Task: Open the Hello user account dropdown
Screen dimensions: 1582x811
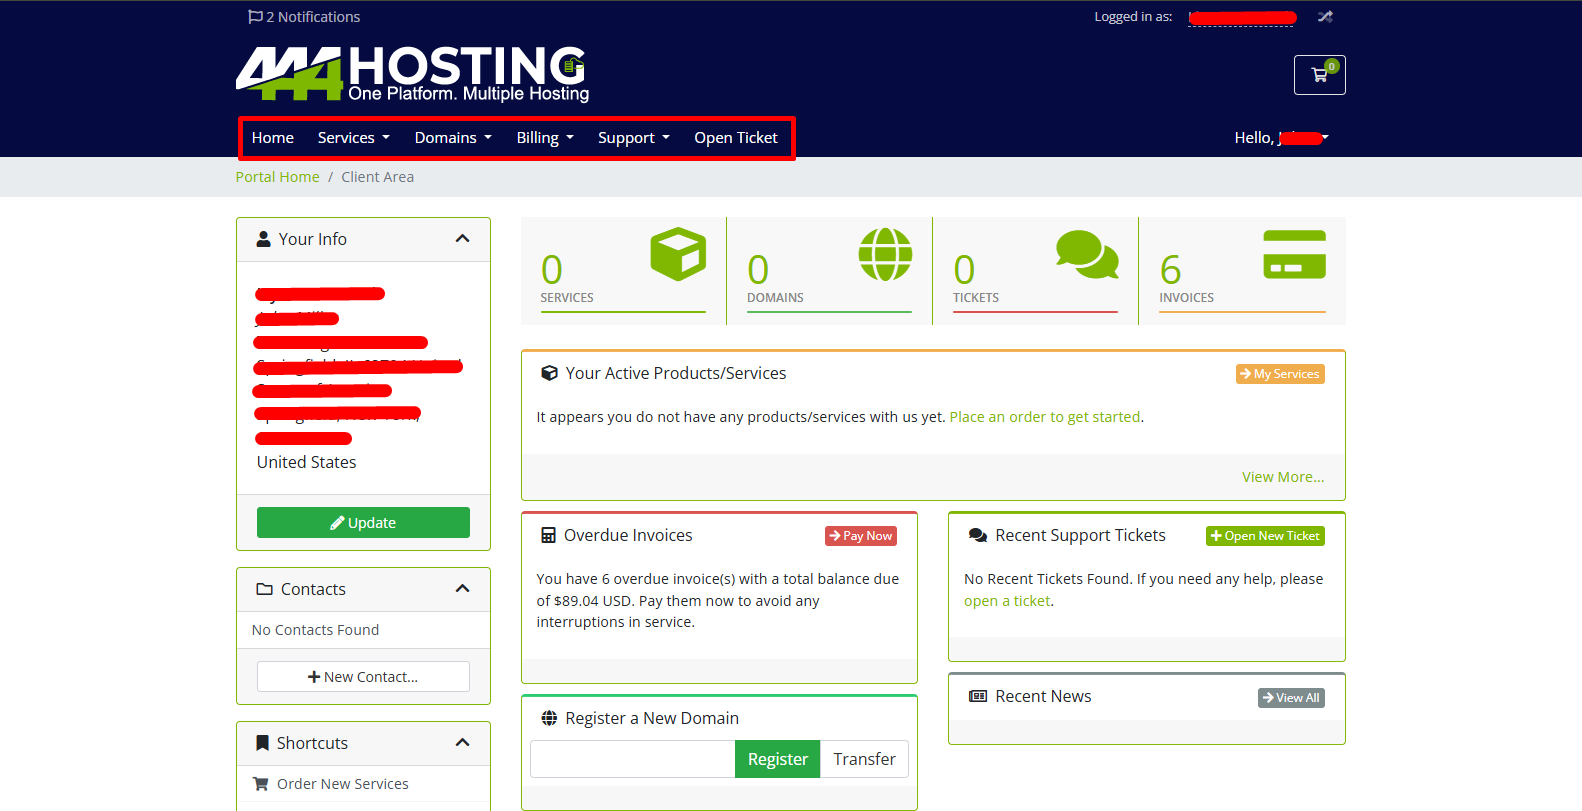Action: pyautogui.click(x=1280, y=138)
